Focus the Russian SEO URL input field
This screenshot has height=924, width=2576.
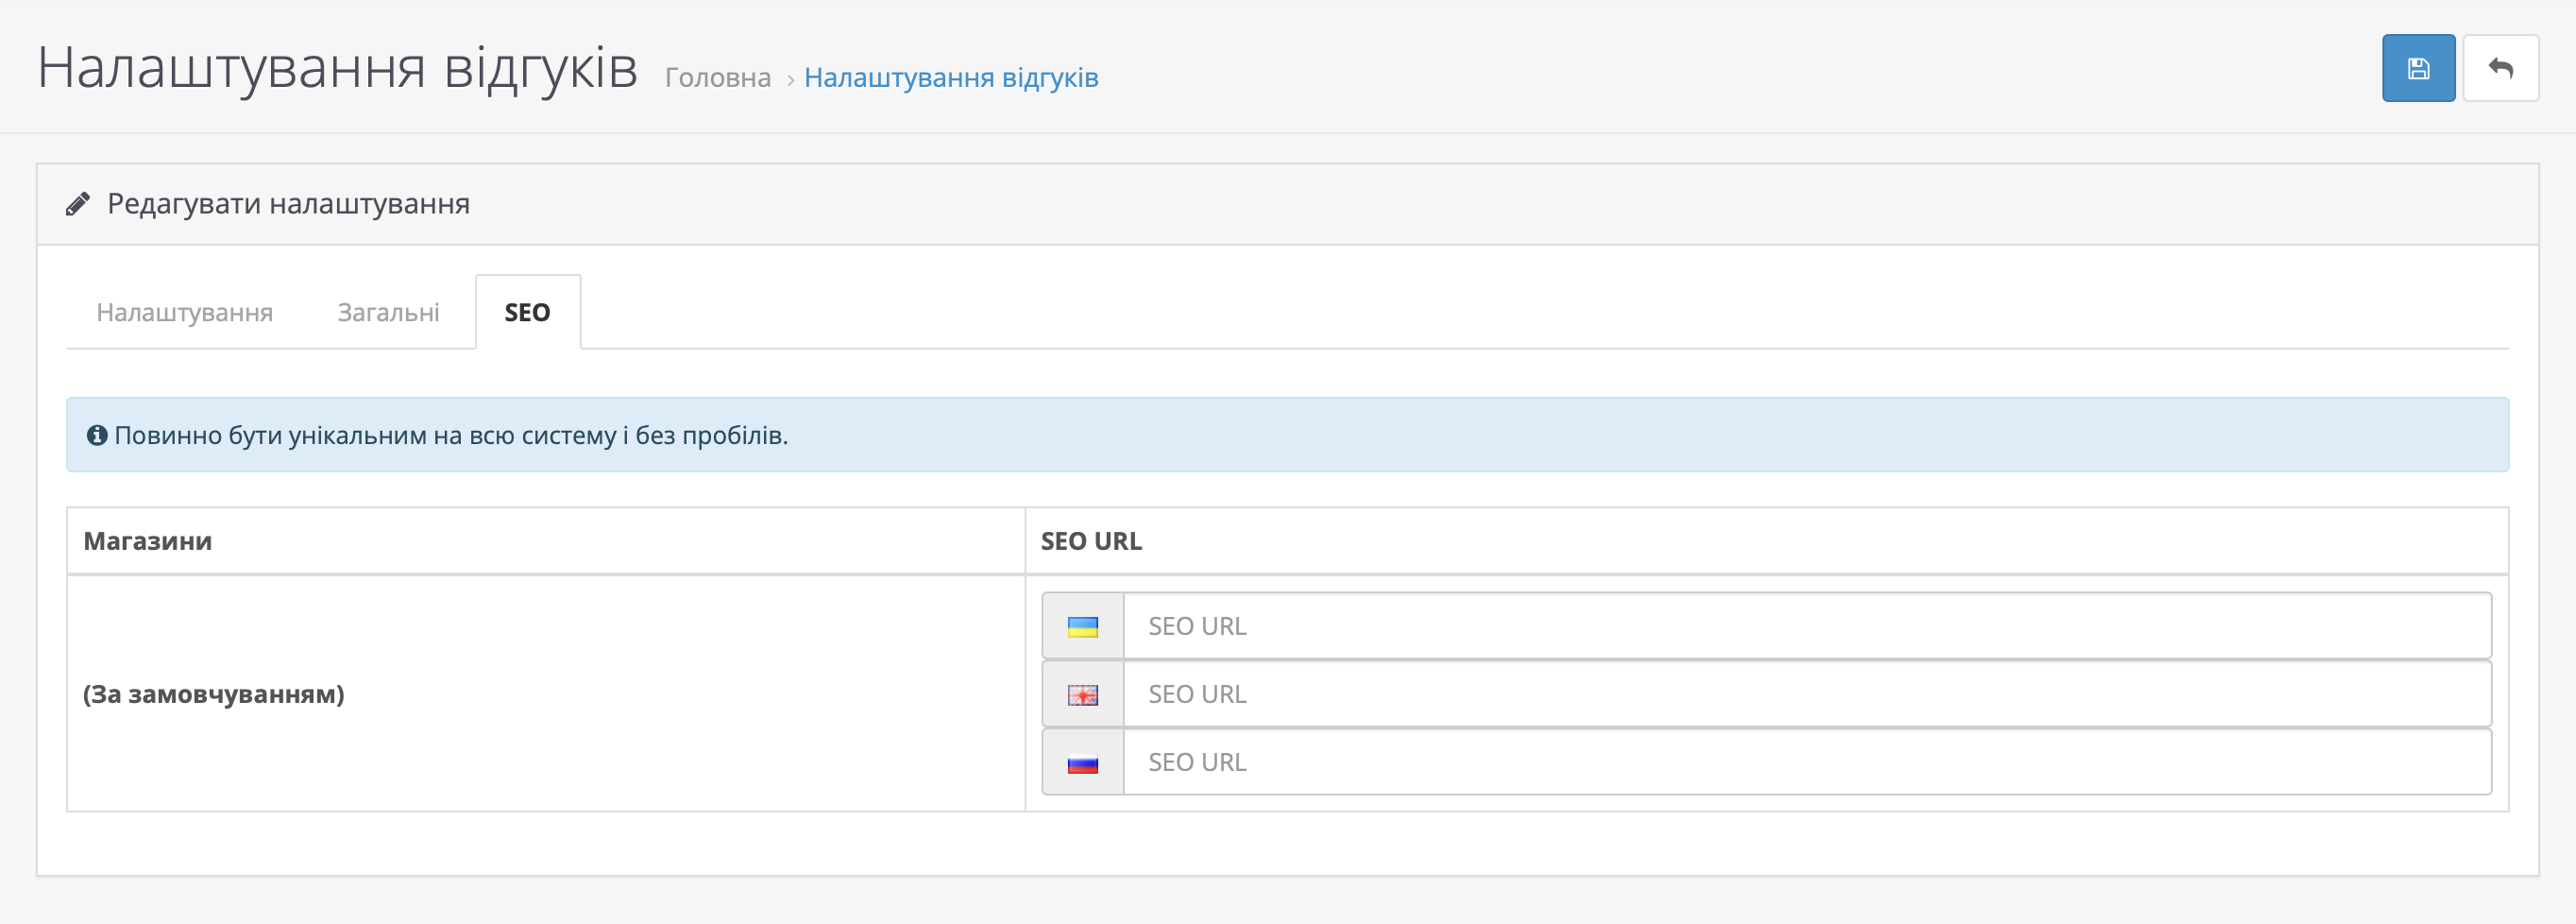(x=1806, y=763)
